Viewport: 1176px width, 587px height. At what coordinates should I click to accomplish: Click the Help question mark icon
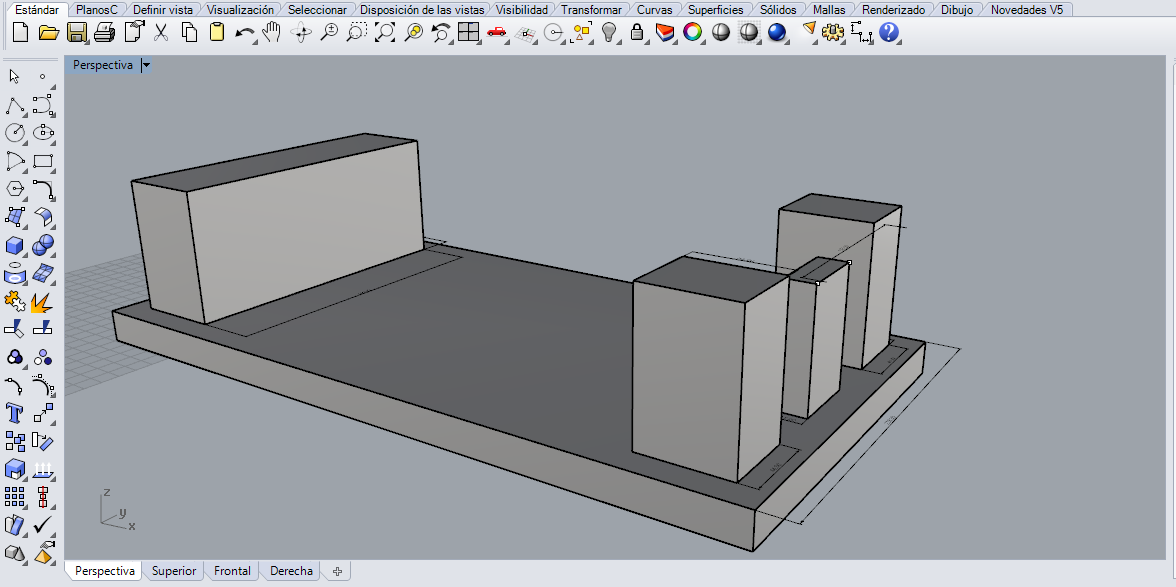pyautogui.click(x=889, y=33)
